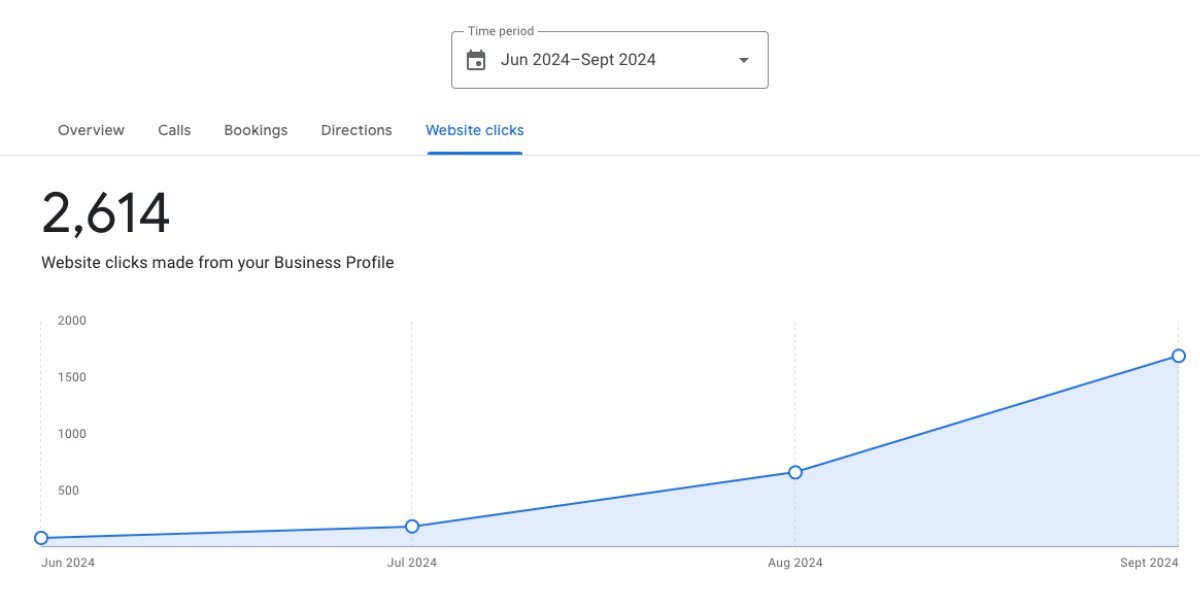Viewport: 1200px width, 600px height.
Task: Click the 2000 value on the y-axis
Action: tap(71, 320)
